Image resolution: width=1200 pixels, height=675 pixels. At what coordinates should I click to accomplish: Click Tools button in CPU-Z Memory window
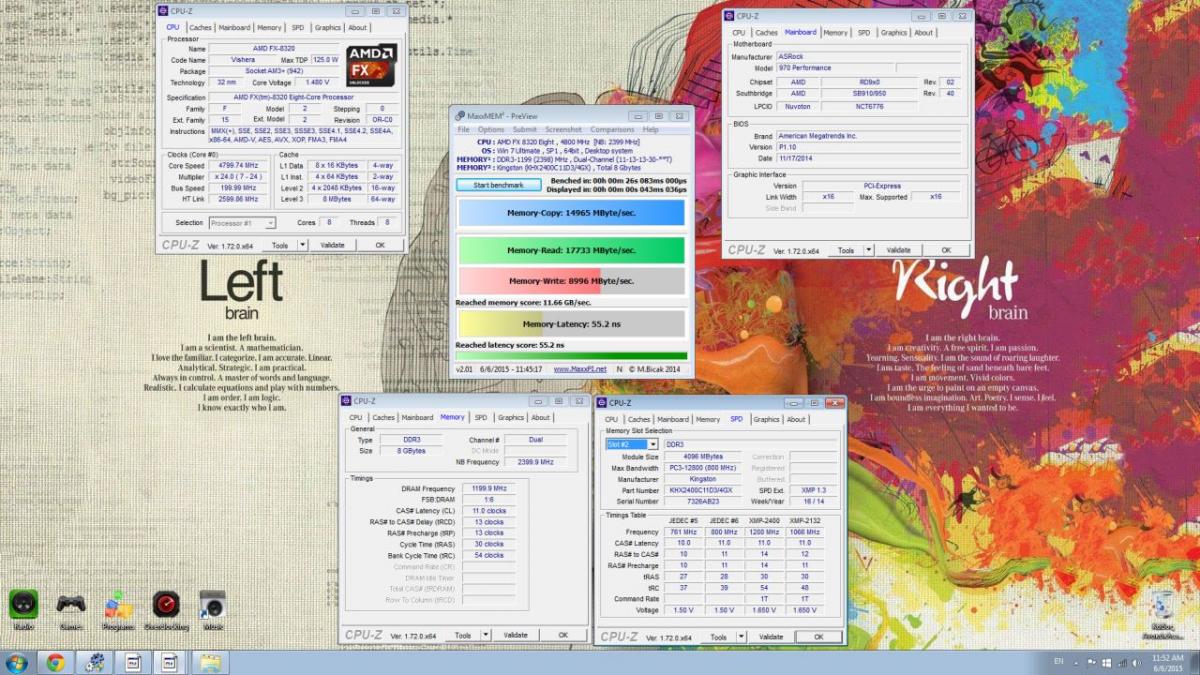pyautogui.click(x=463, y=635)
